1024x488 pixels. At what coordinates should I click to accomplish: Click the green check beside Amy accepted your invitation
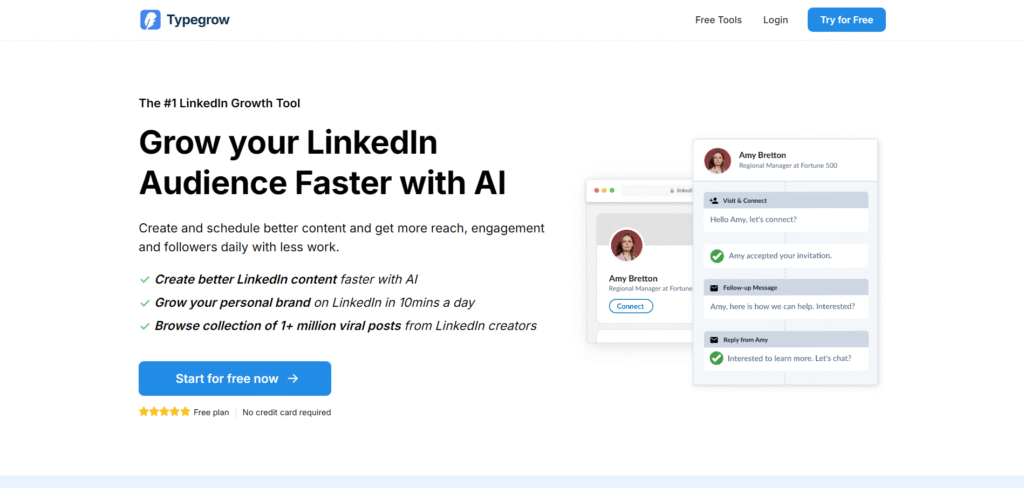[716, 256]
